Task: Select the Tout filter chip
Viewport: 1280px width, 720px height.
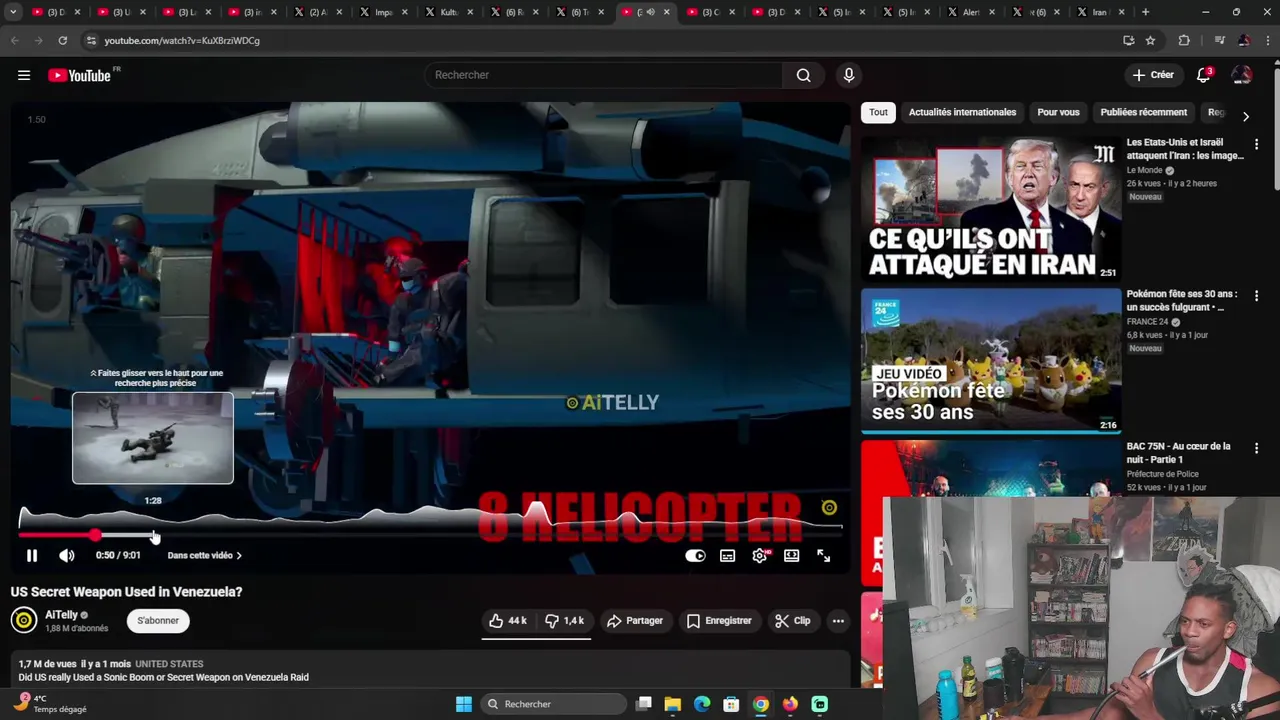Action: 878,112
